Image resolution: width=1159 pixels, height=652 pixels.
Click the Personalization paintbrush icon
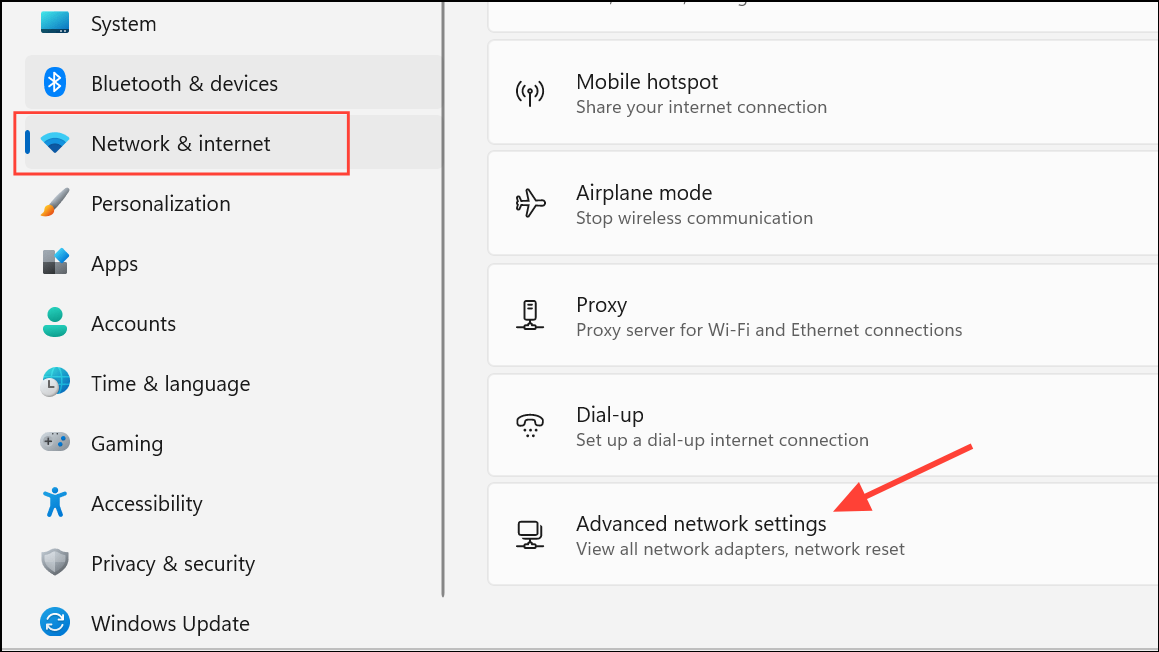click(55, 203)
